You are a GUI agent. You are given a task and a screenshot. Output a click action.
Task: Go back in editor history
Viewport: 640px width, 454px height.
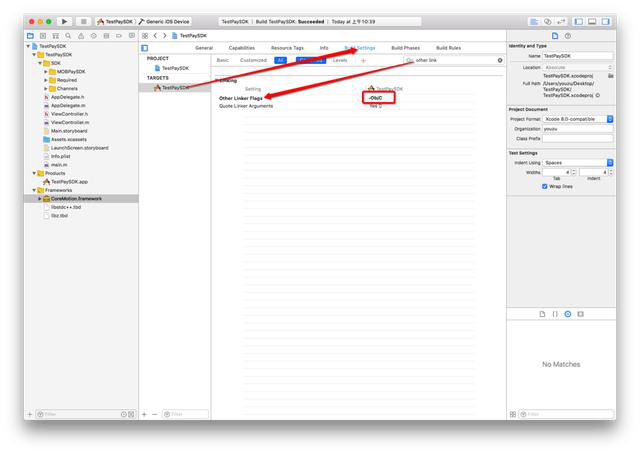[x=156, y=36]
